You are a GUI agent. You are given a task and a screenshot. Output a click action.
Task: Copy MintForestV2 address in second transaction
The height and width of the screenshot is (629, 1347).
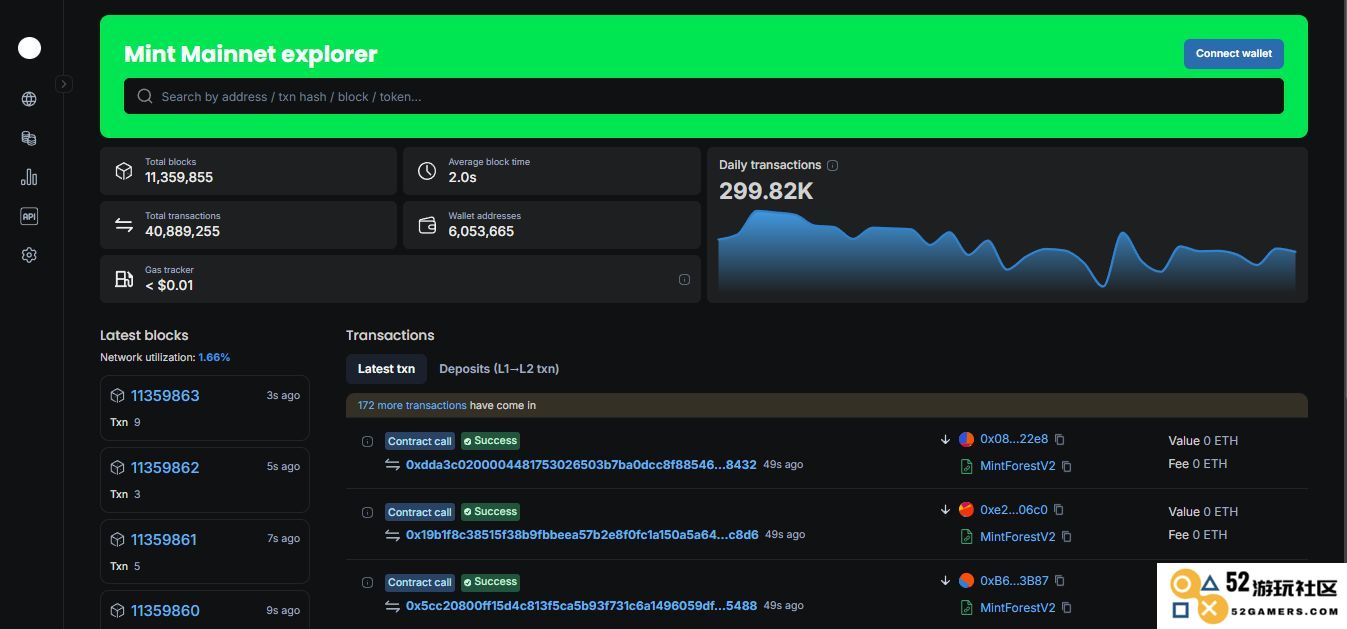1067,537
